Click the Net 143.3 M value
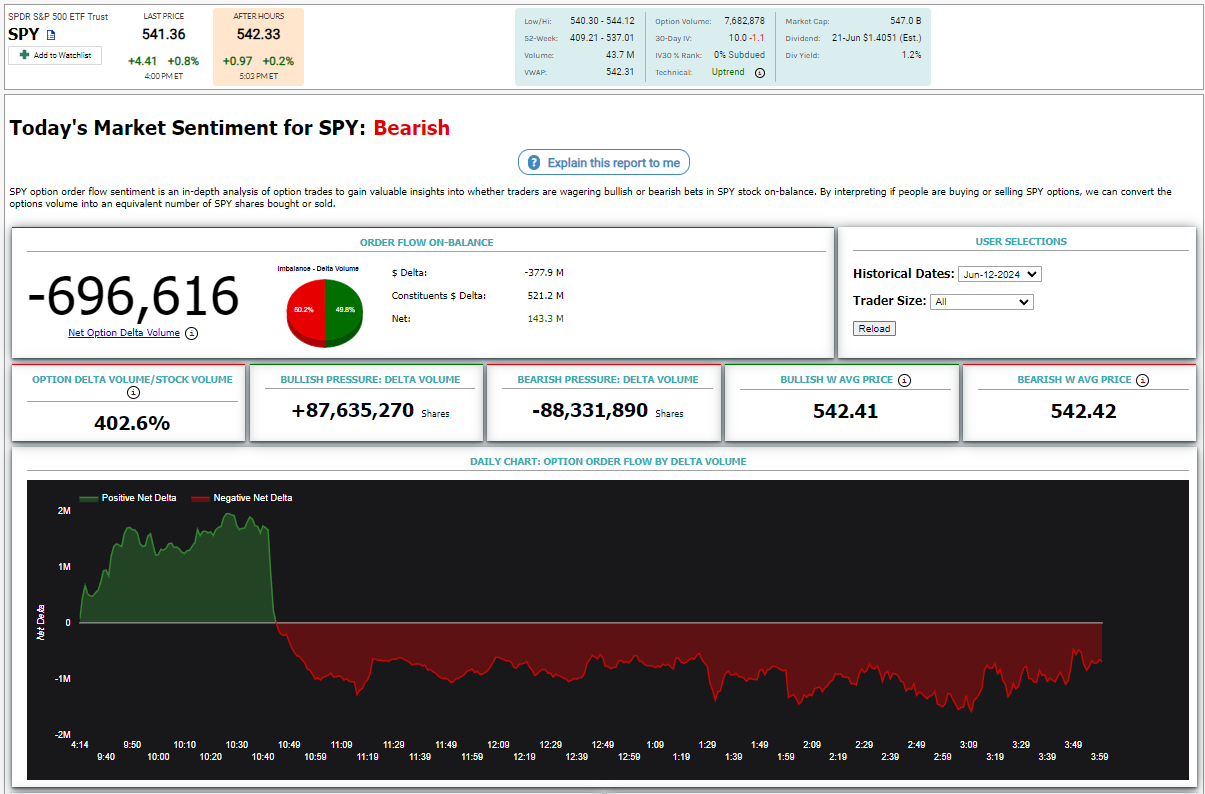The height and width of the screenshot is (794, 1205). click(546, 319)
